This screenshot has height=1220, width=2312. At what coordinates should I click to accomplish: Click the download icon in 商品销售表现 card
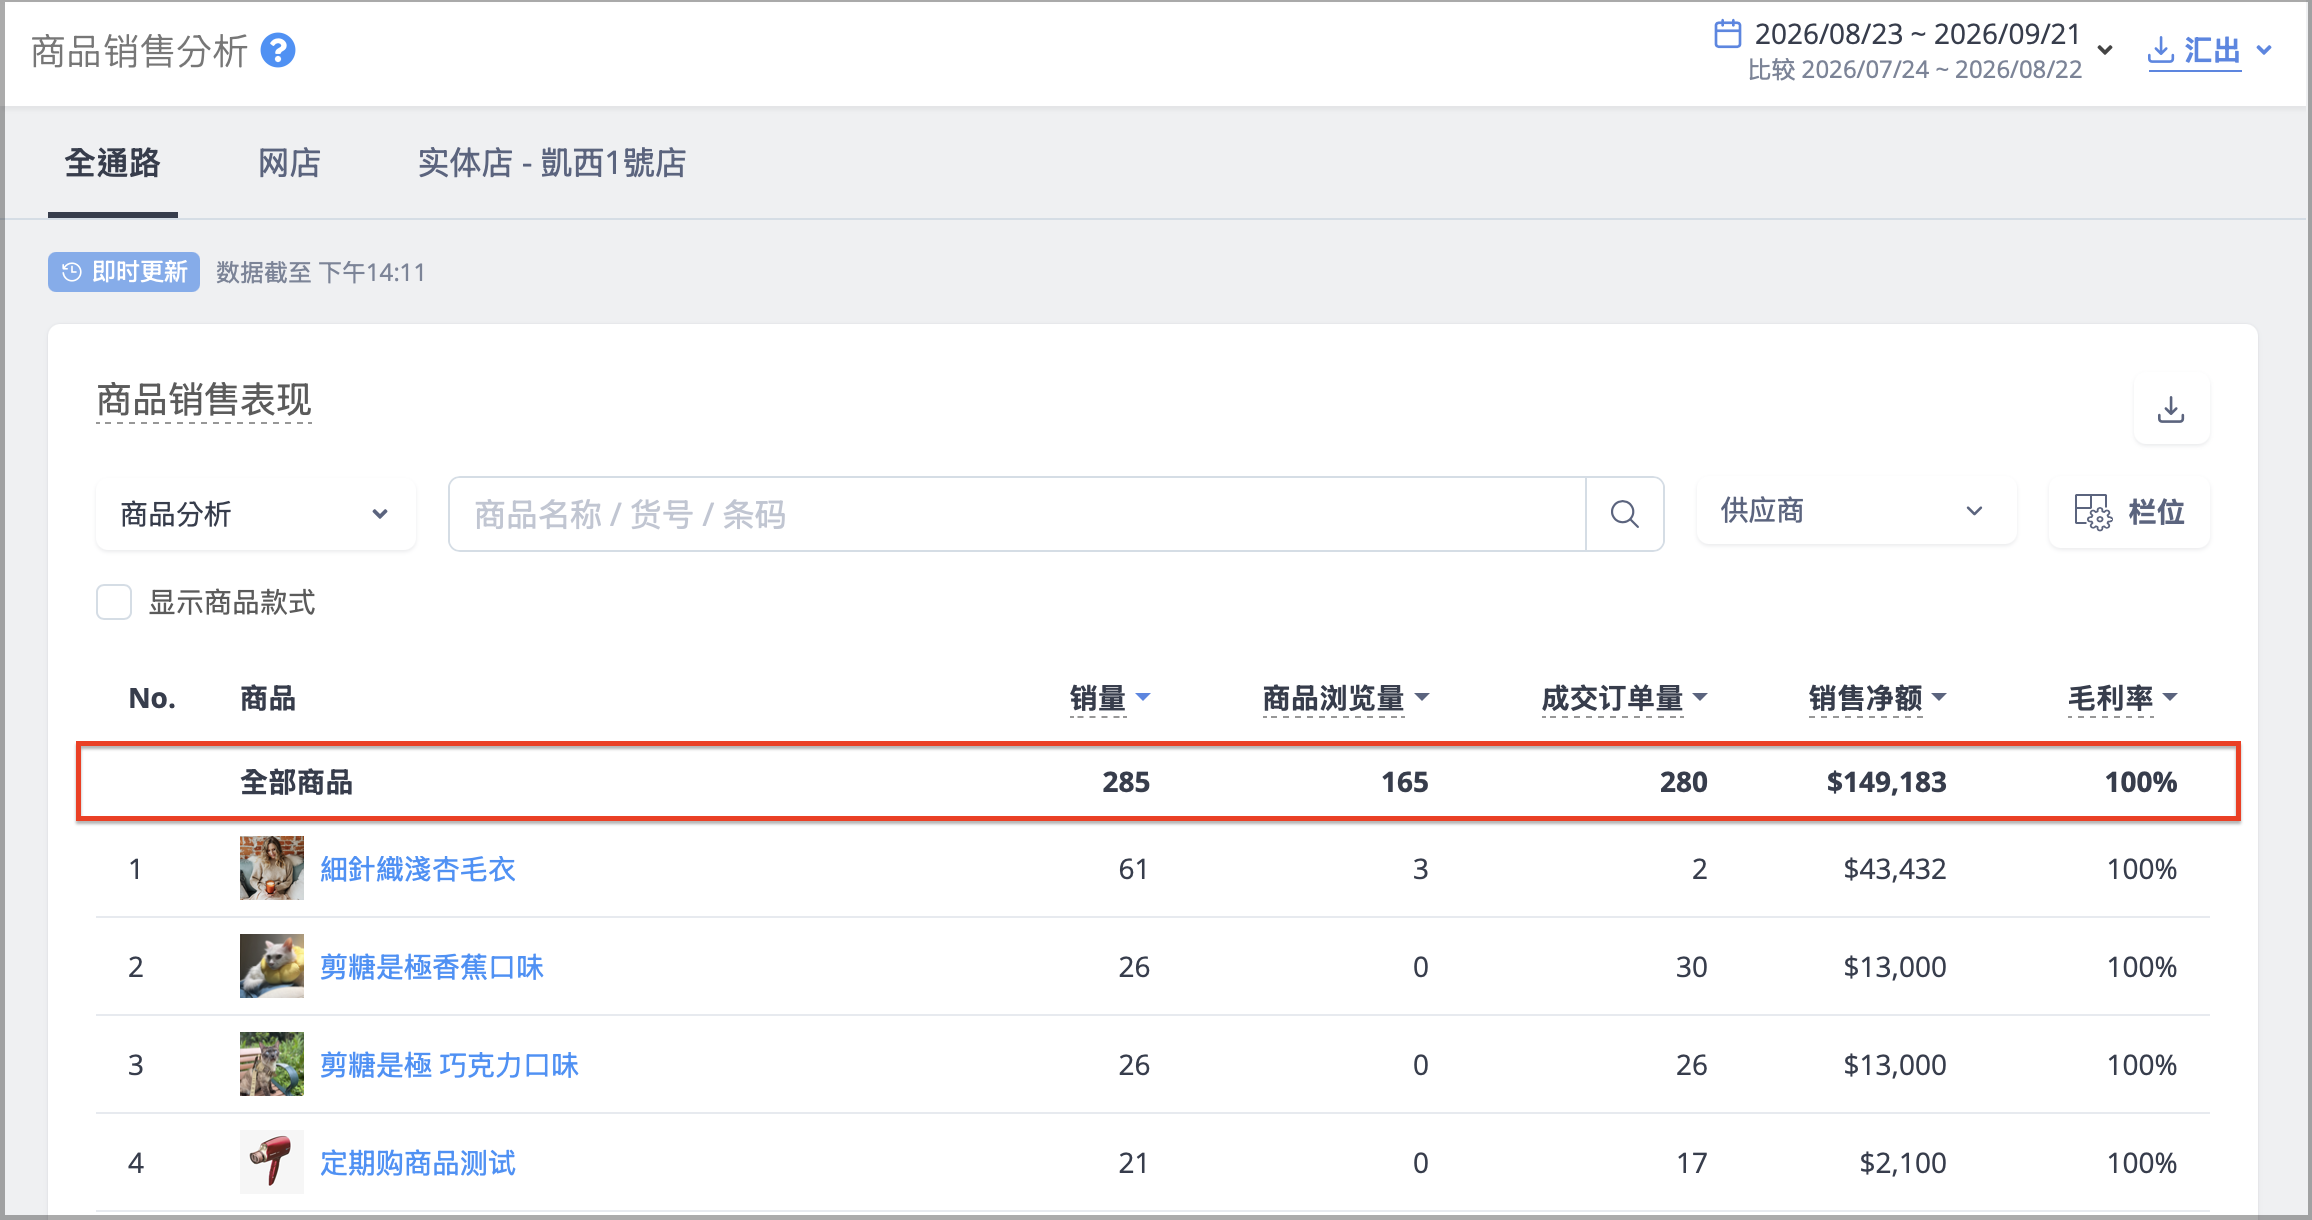pyautogui.click(x=2171, y=410)
